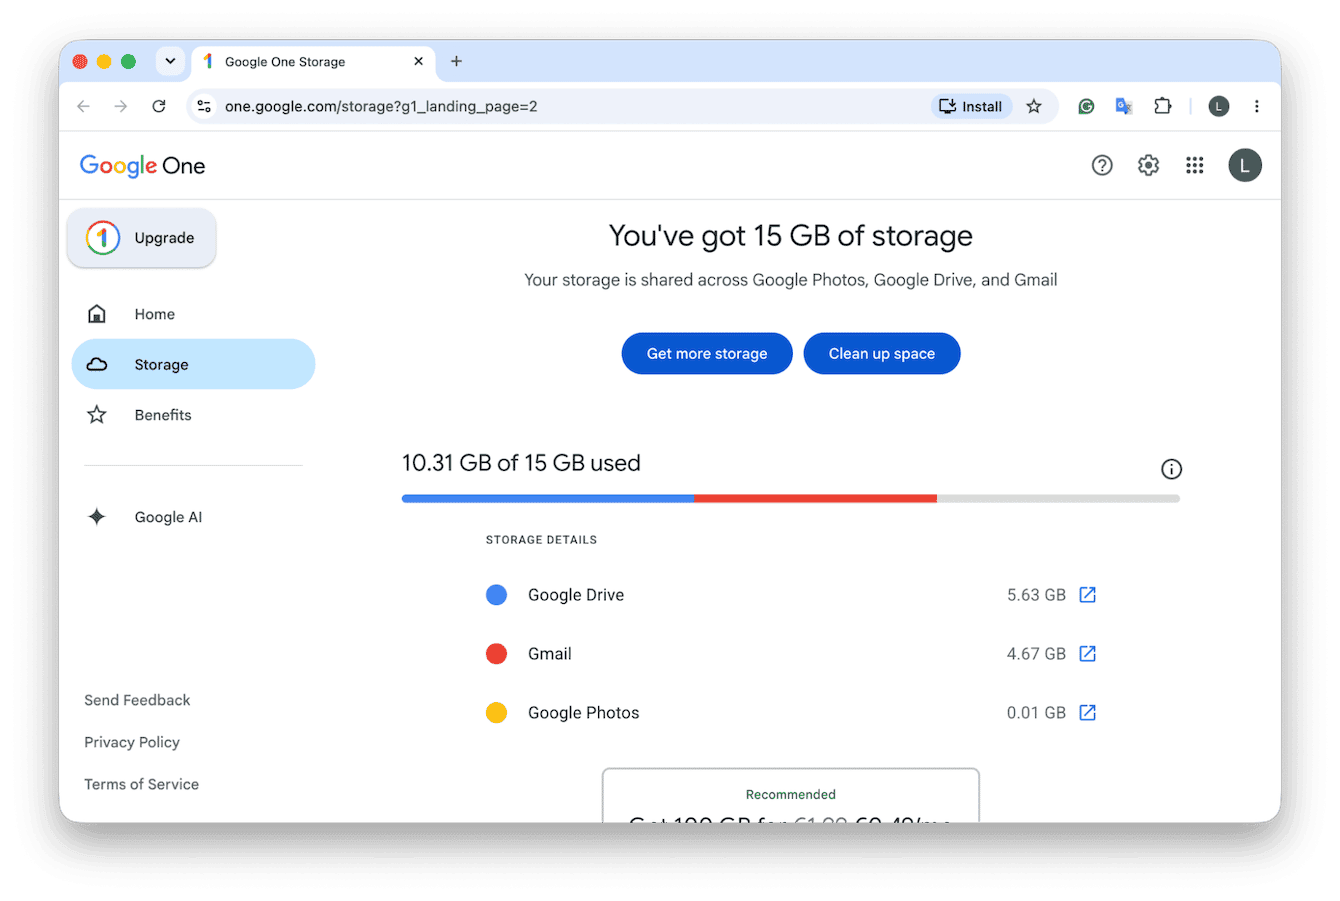Click the Home house icon
The image size is (1340, 901).
[x=97, y=314]
